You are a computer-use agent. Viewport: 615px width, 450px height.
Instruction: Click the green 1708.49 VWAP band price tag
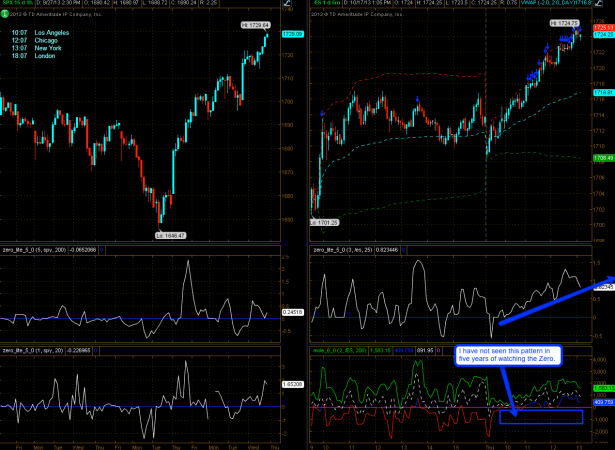(602, 158)
